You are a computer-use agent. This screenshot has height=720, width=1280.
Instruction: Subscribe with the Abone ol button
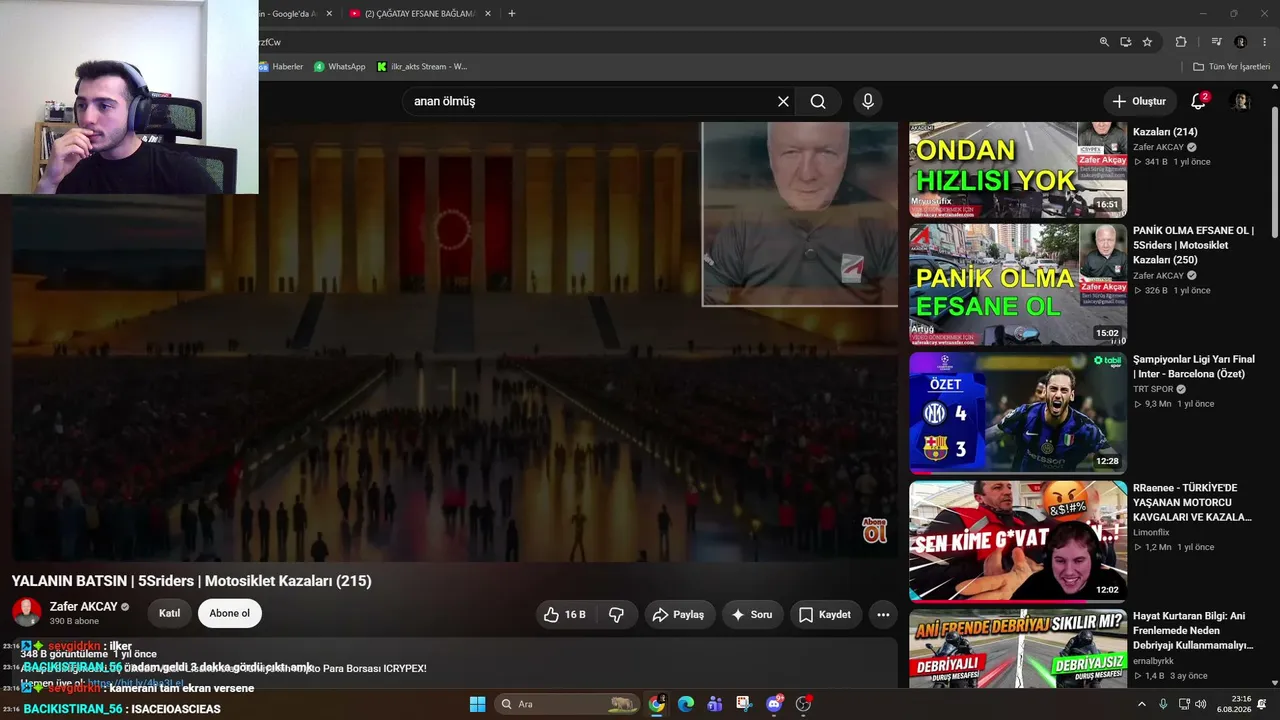(230, 613)
